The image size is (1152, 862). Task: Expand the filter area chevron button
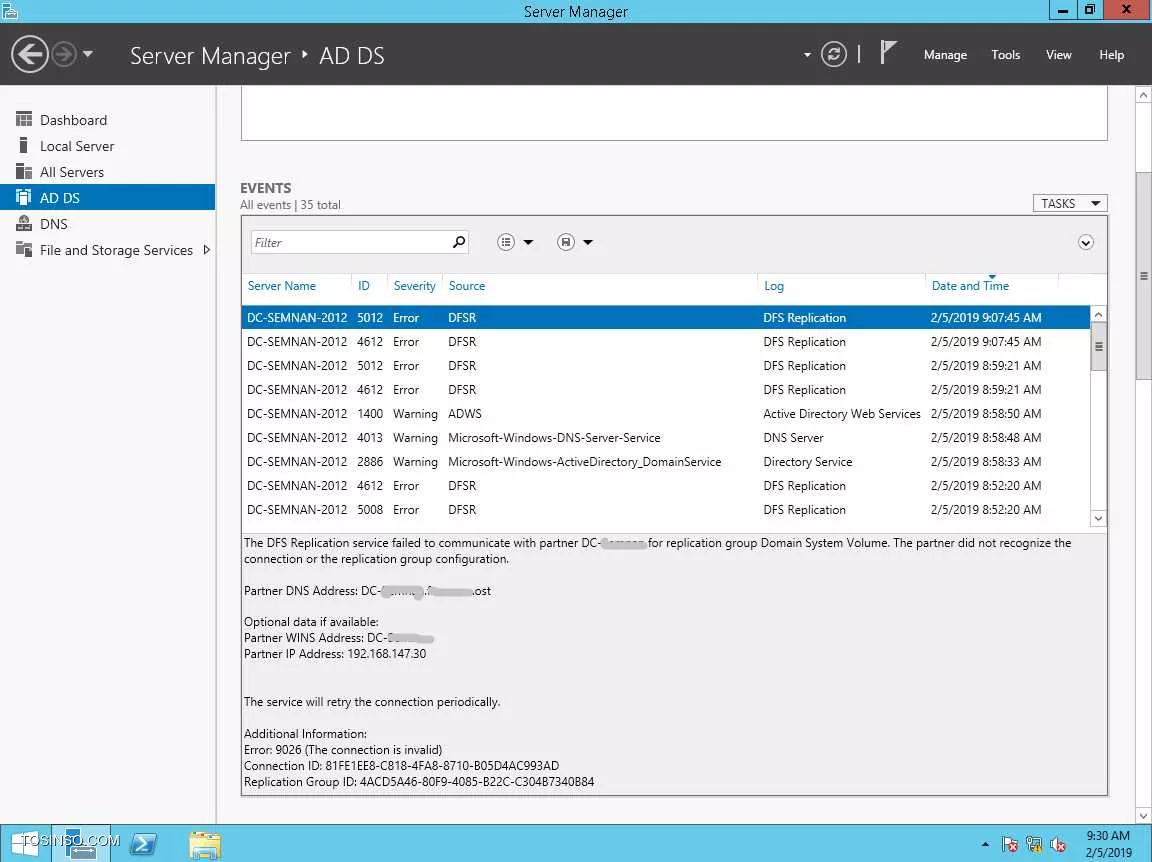[1085, 243]
